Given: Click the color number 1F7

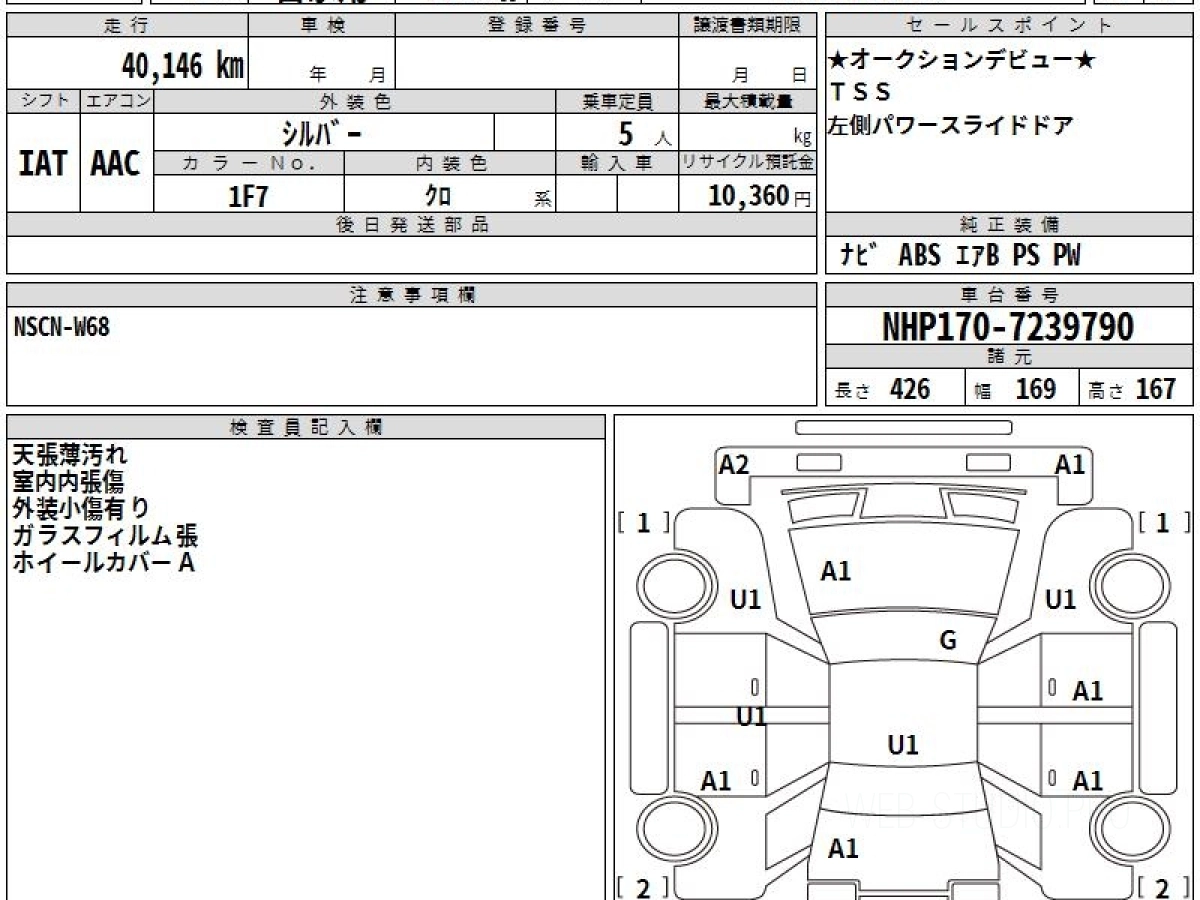Looking at the screenshot, I should tap(249, 196).
